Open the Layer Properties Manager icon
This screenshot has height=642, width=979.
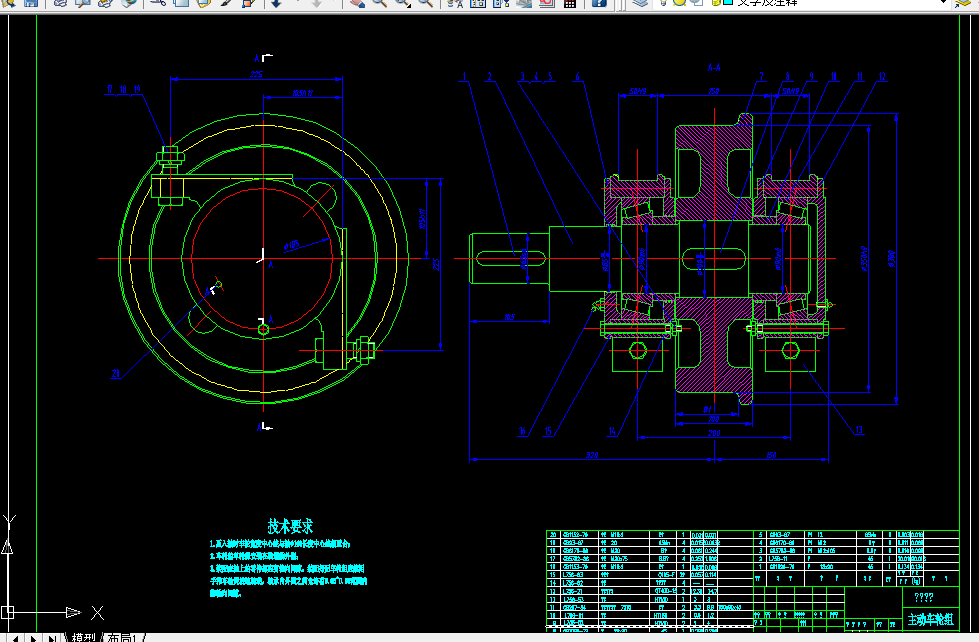click(639, 3)
